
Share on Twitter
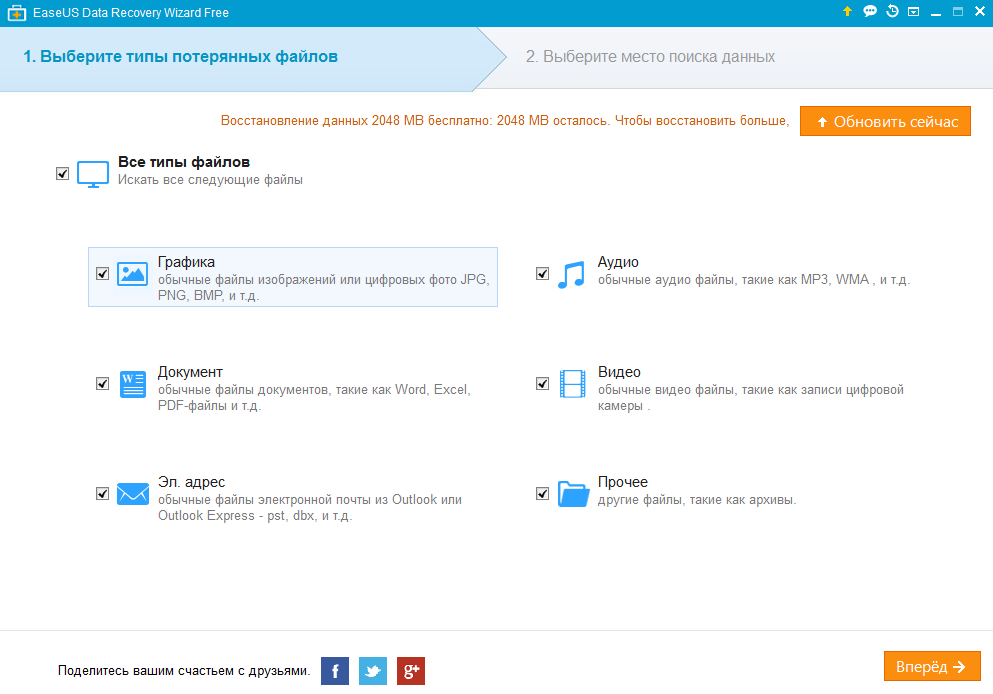click(373, 671)
